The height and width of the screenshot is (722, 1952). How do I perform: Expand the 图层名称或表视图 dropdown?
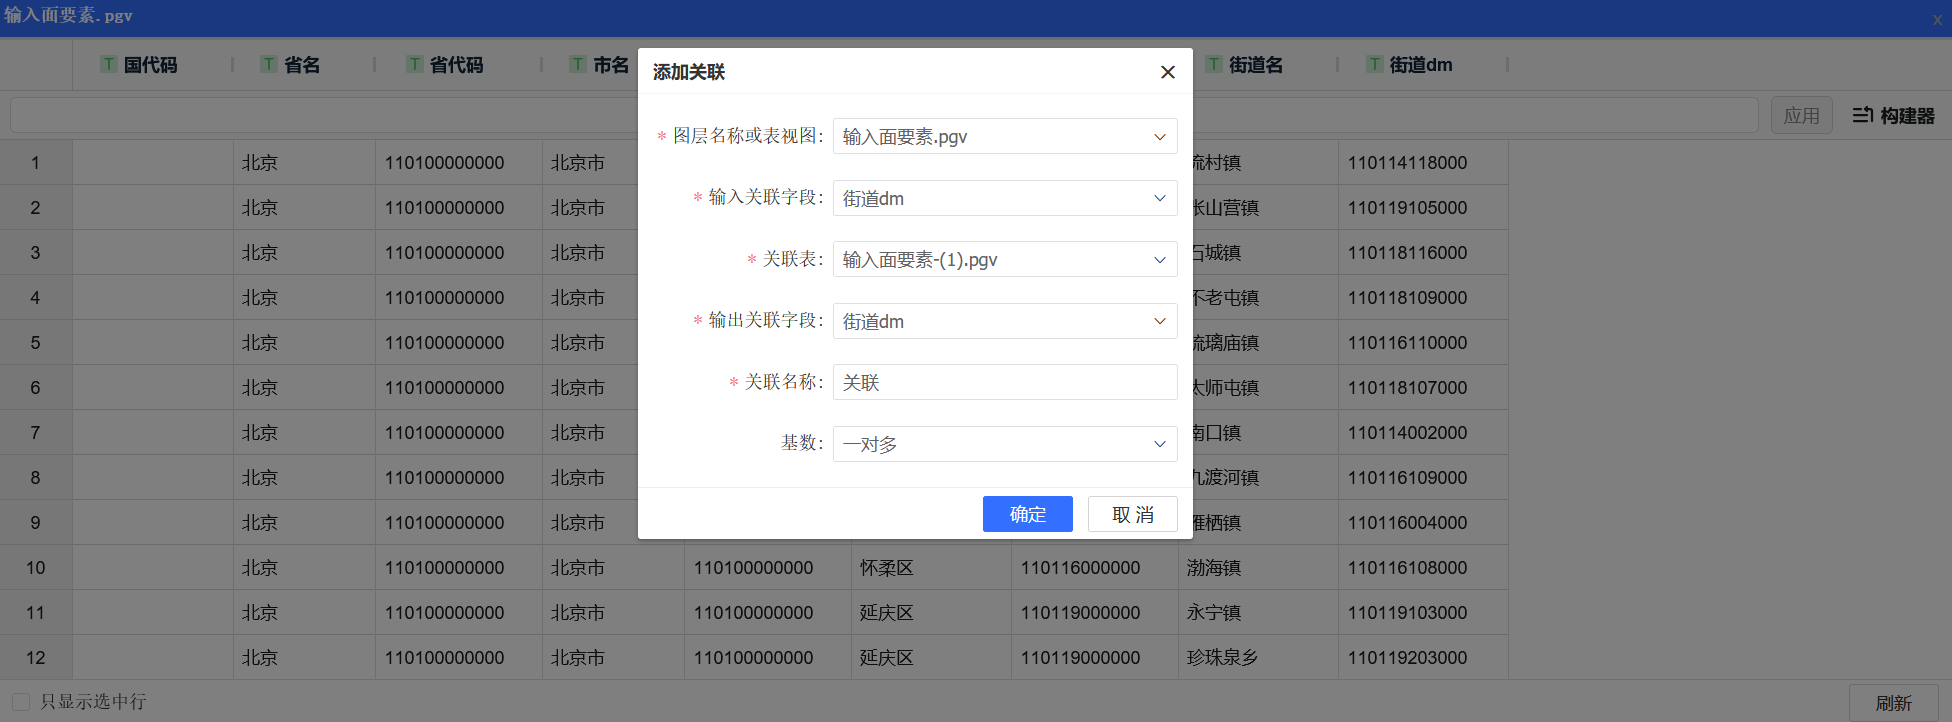coord(1004,137)
